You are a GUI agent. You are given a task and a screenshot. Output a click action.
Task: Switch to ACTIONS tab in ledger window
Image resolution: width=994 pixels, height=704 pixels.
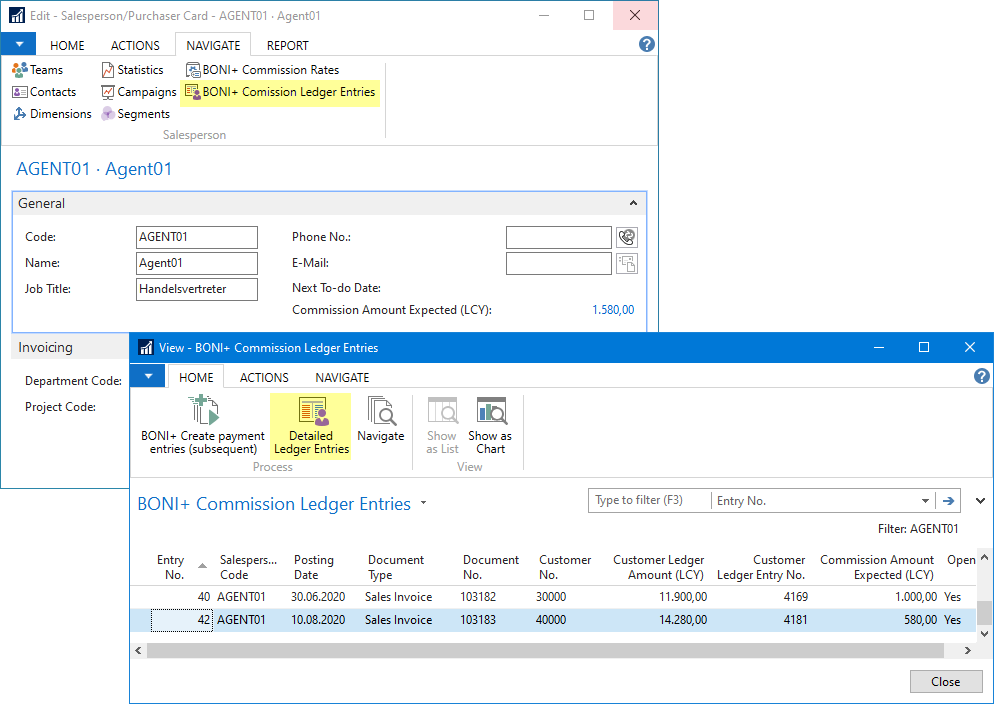click(264, 377)
